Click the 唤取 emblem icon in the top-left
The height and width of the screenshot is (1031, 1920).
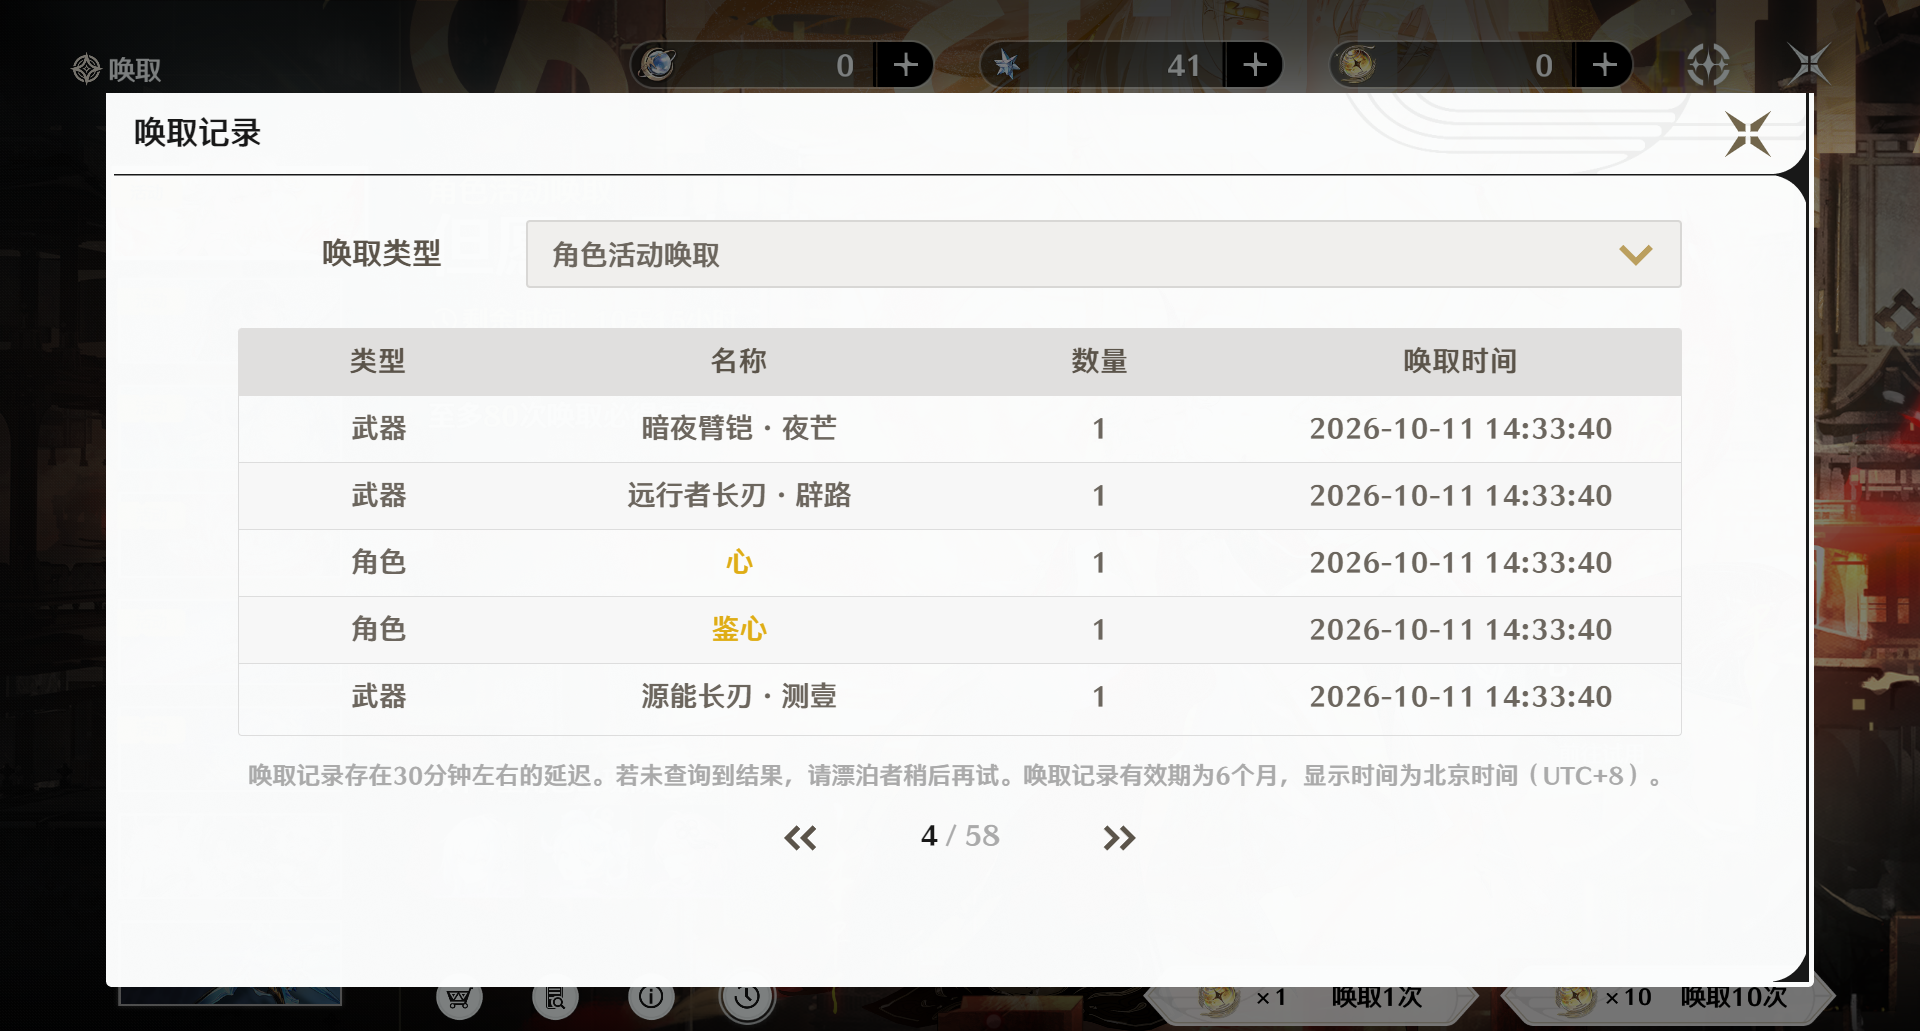pyautogui.click(x=87, y=69)
